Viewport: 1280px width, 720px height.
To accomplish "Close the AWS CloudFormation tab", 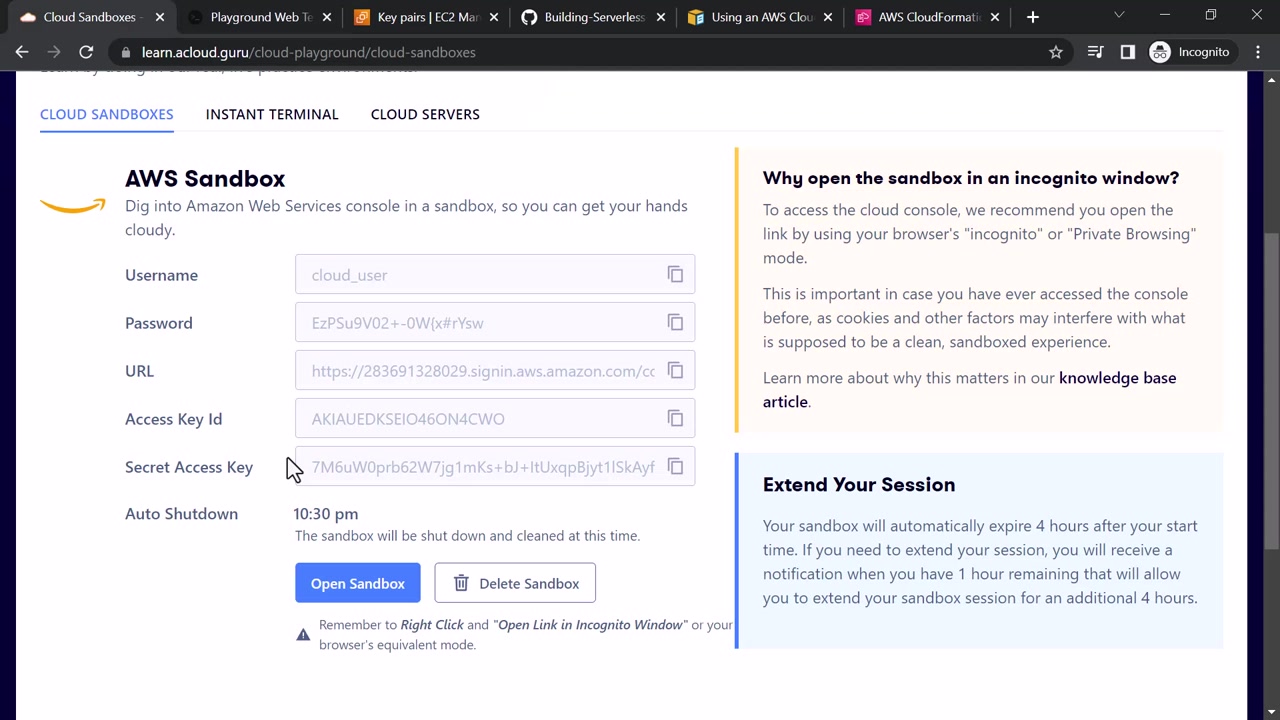I will 994,17.
